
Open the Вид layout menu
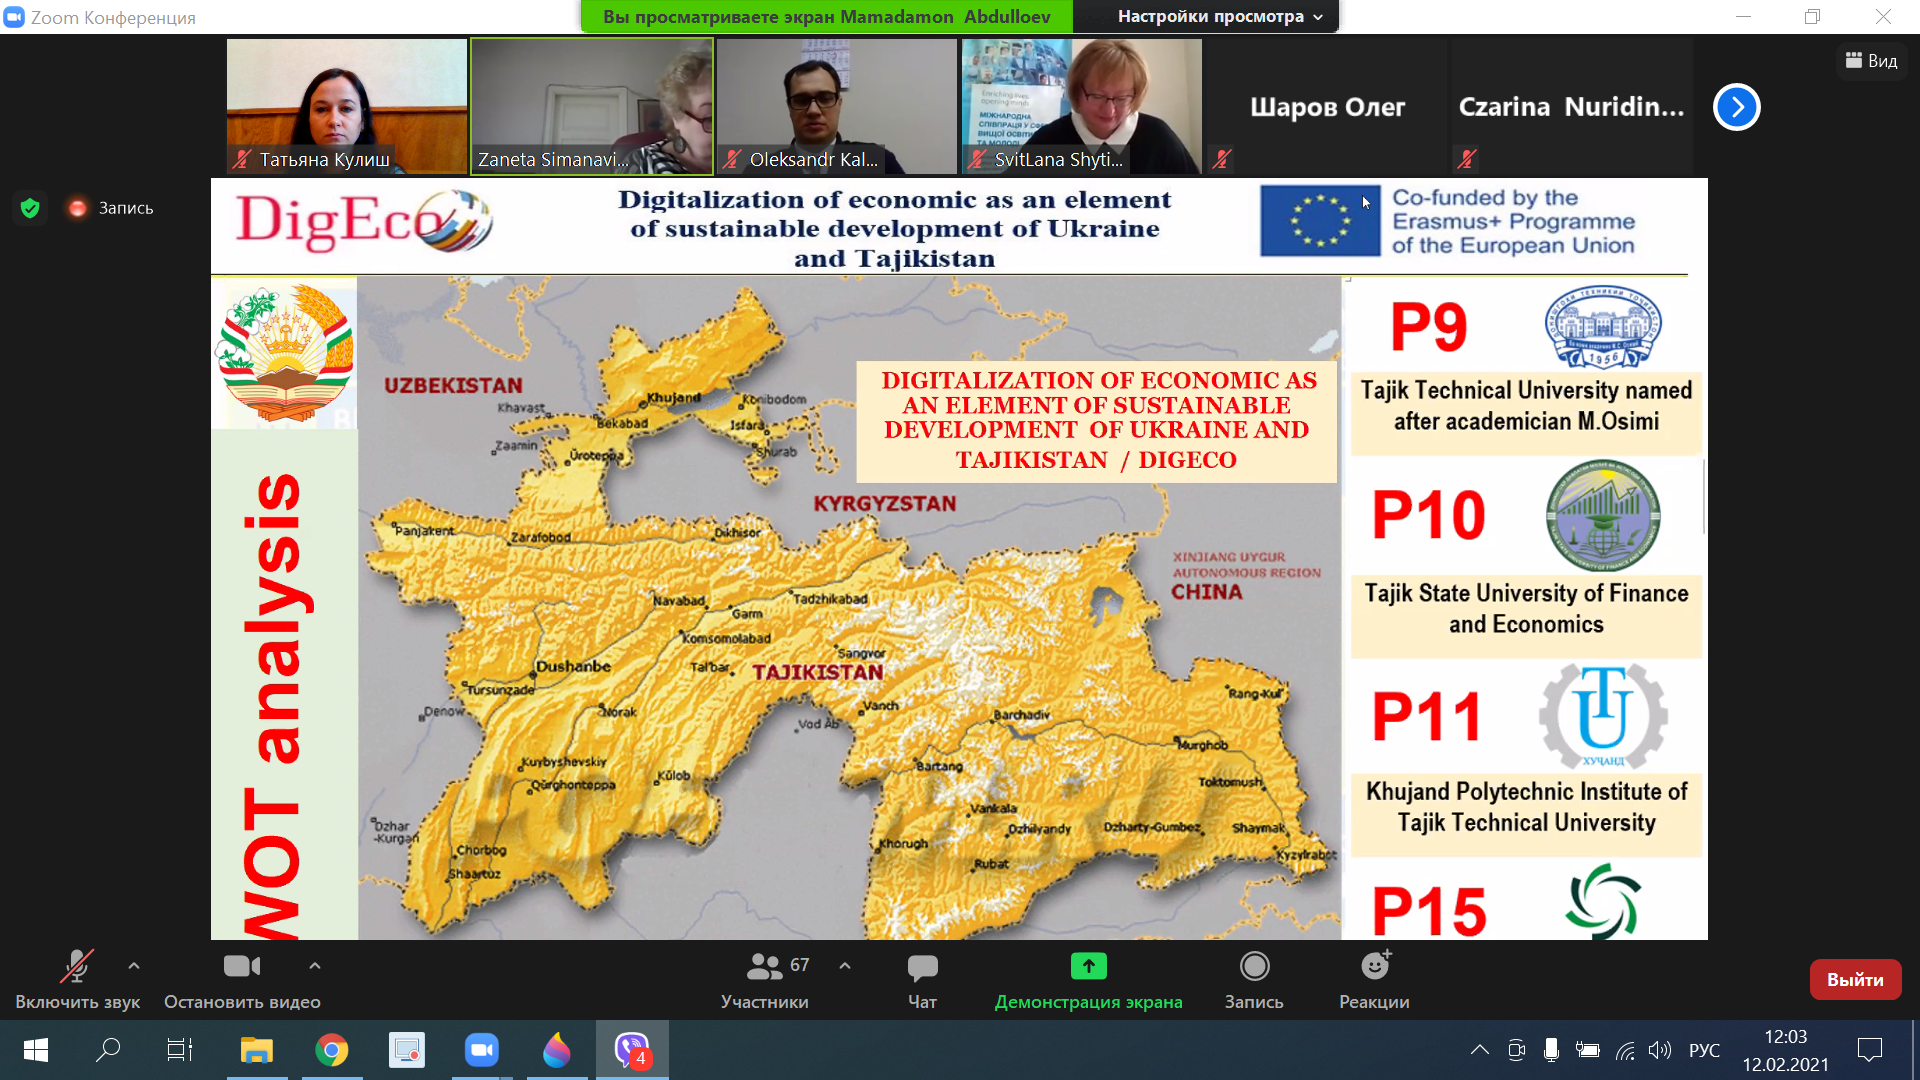1871,61
